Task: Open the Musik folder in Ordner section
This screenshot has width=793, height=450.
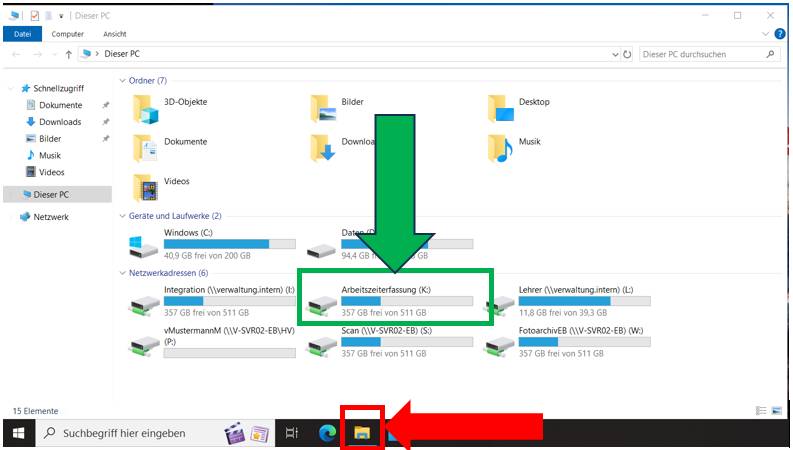Action: (x=502, y=148)
